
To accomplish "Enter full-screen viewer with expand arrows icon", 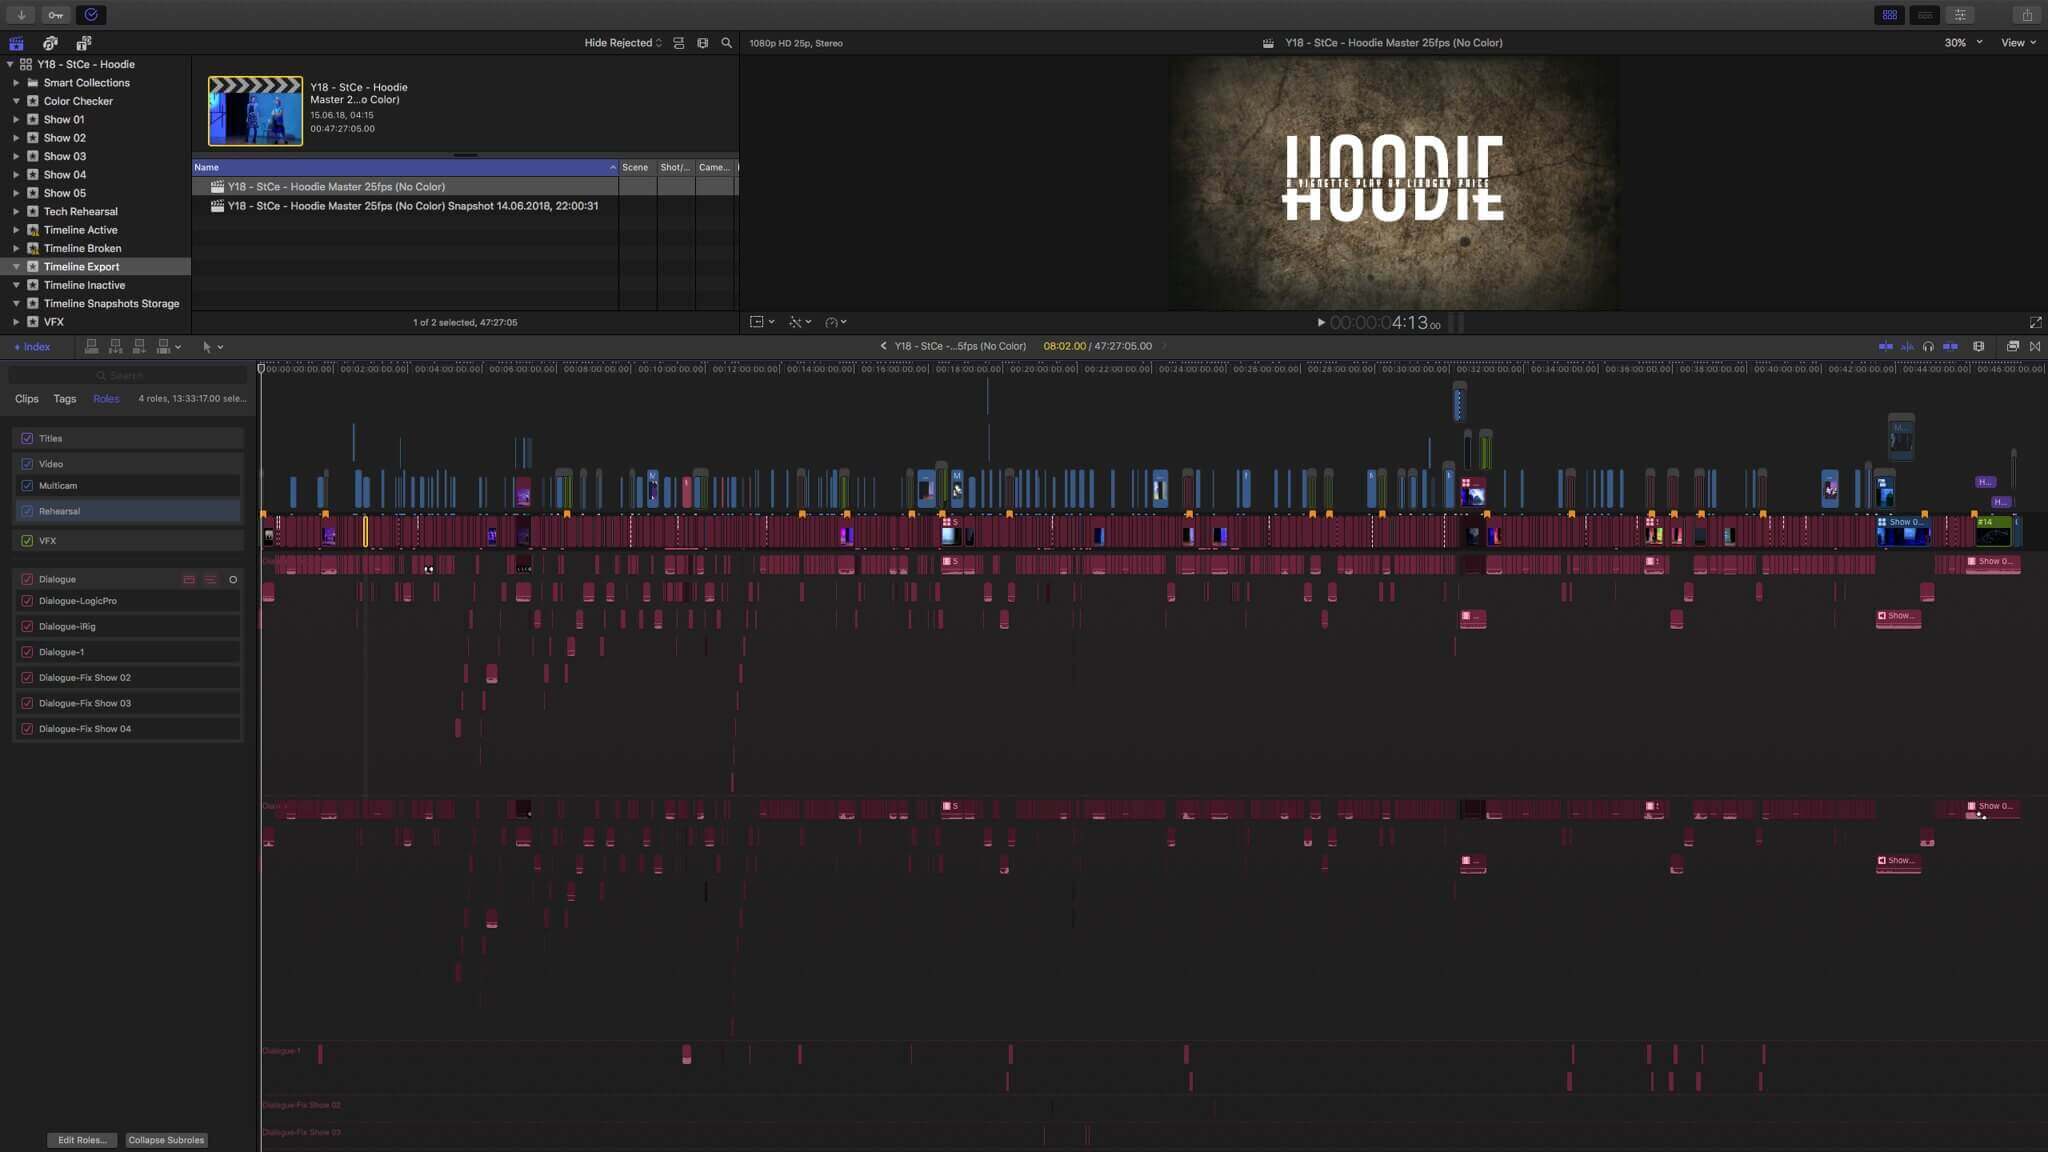I will tap(2035, 323).
